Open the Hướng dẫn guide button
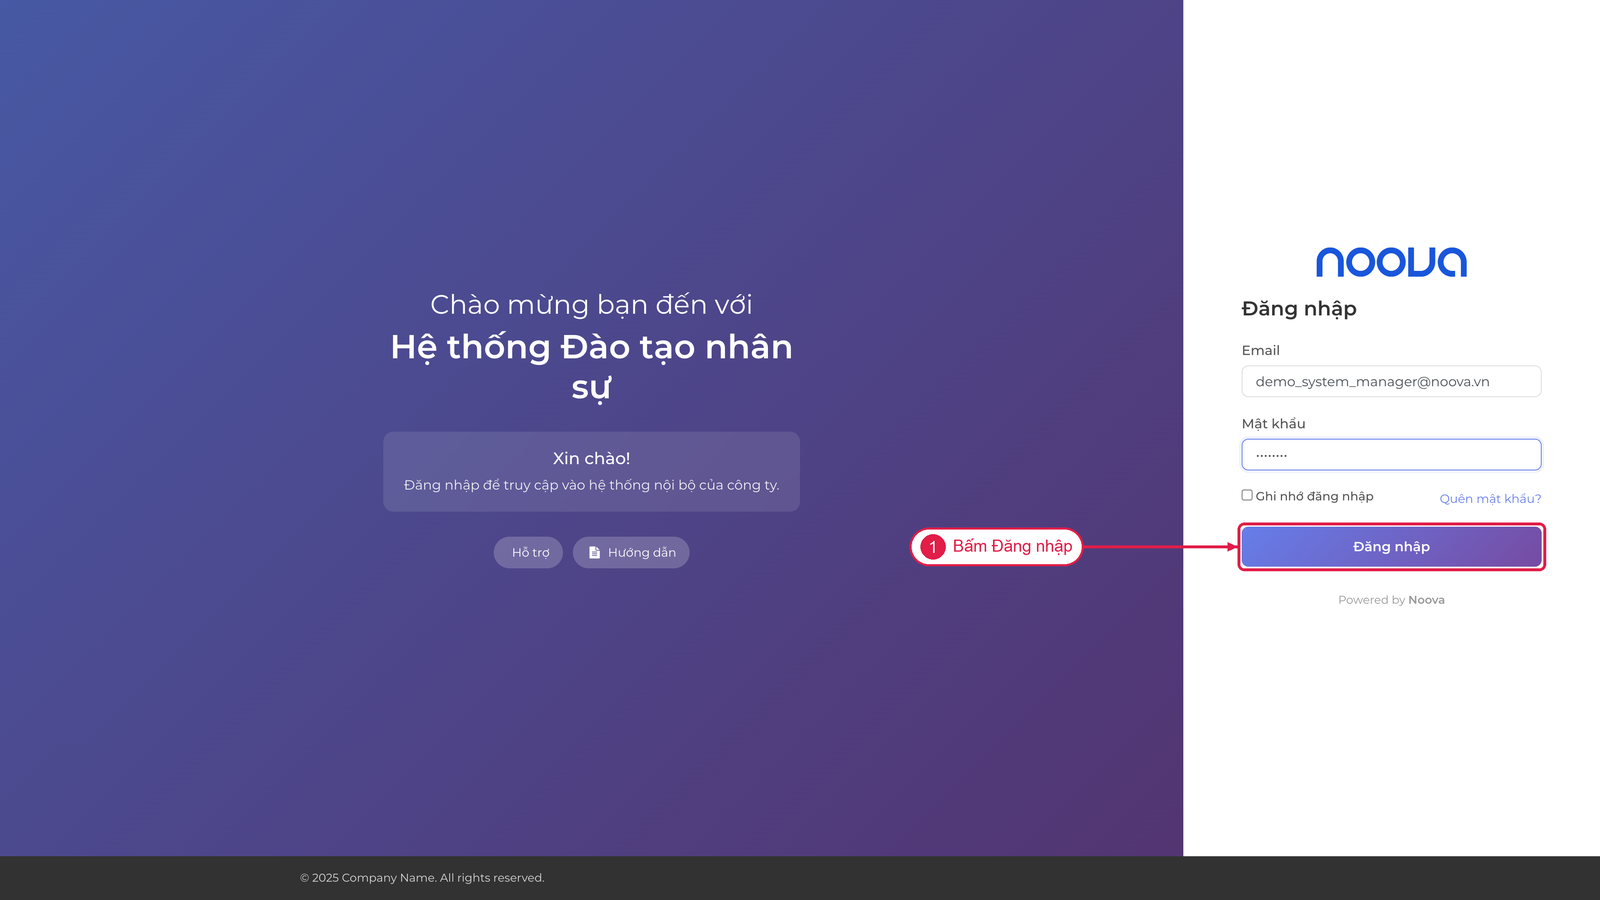This screenshot has height=900, width=1600. 631,552
